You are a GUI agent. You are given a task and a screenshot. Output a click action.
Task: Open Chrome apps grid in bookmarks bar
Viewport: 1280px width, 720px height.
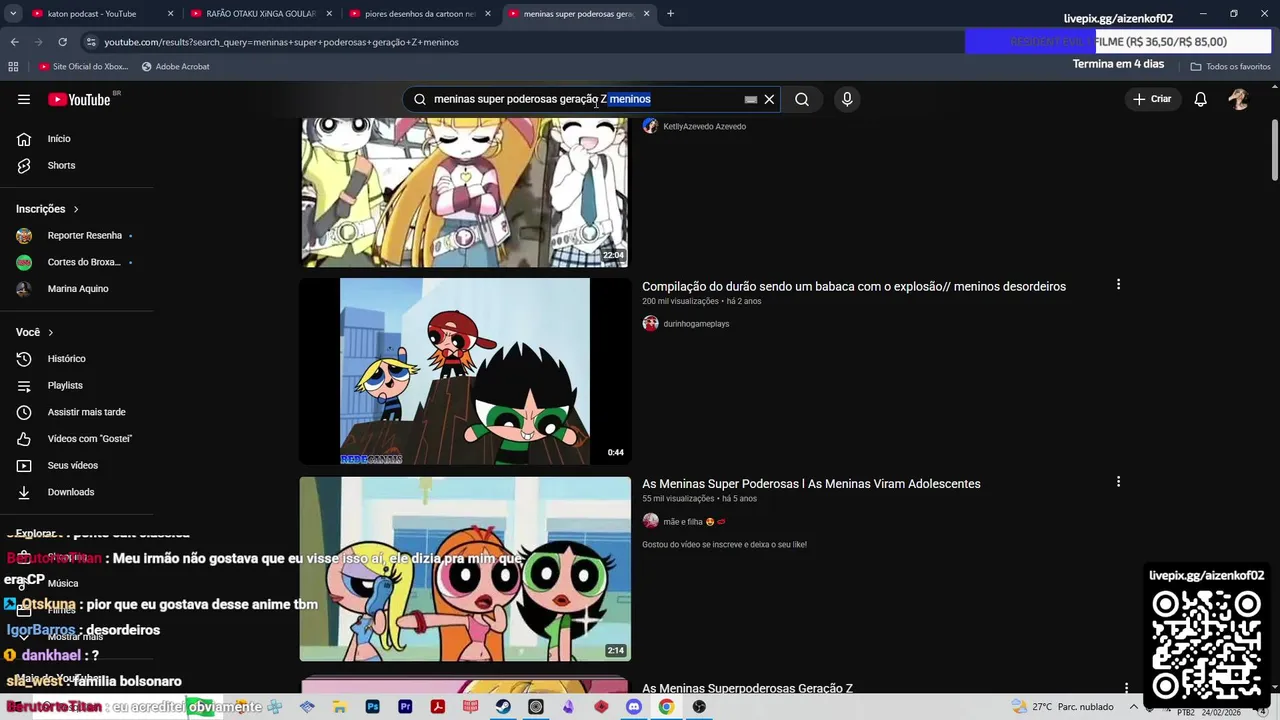point(13,67)
